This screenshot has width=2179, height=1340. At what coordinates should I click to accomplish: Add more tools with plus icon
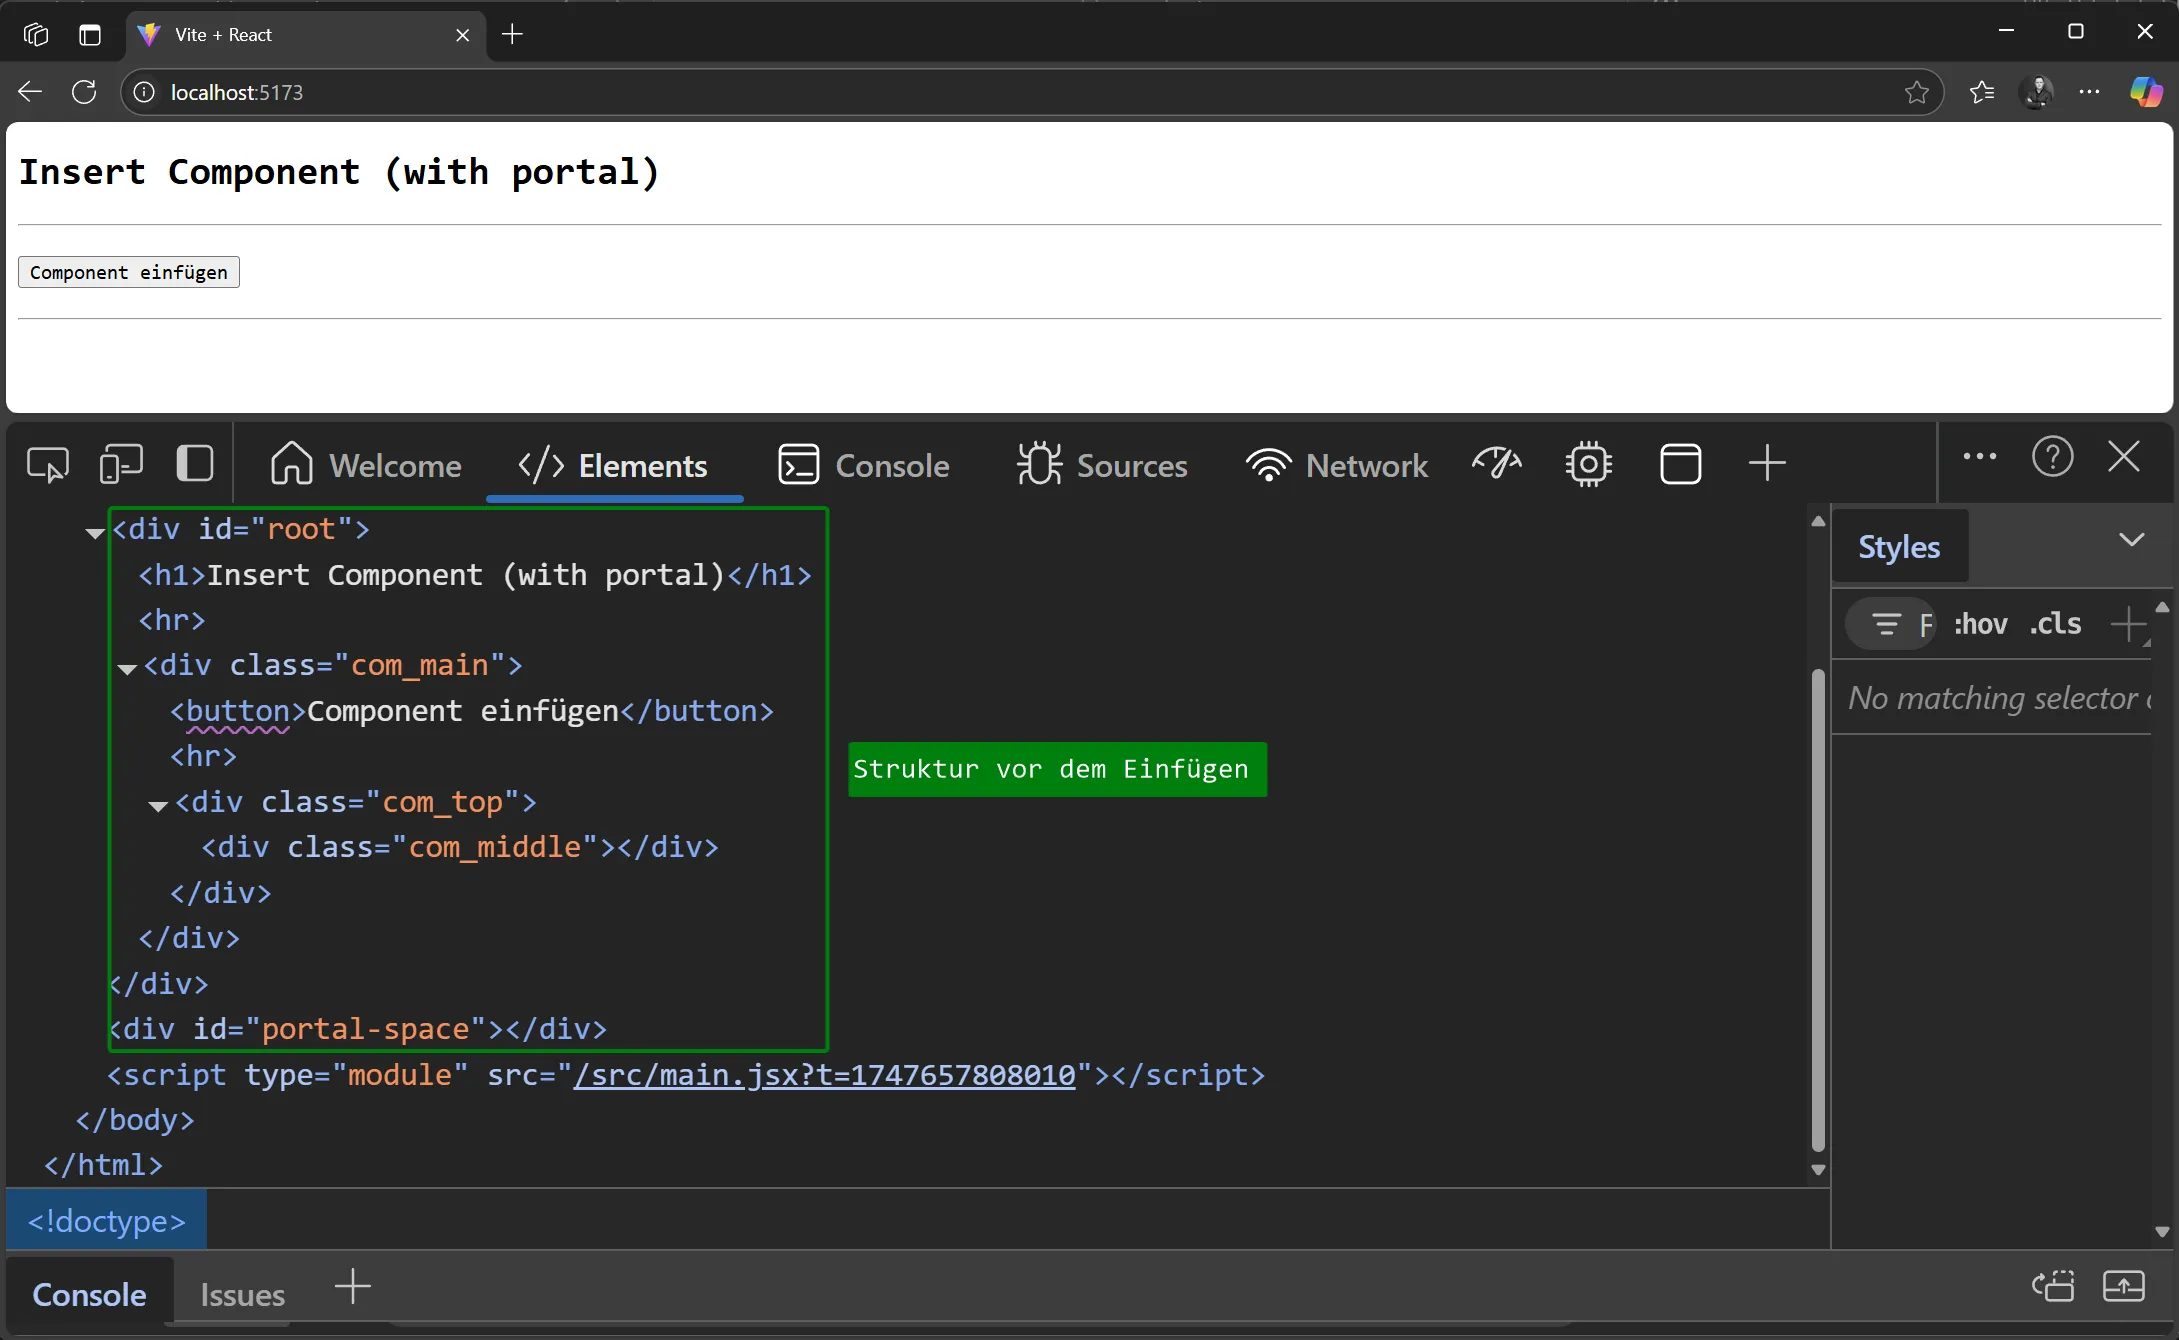coord(1767,463)
